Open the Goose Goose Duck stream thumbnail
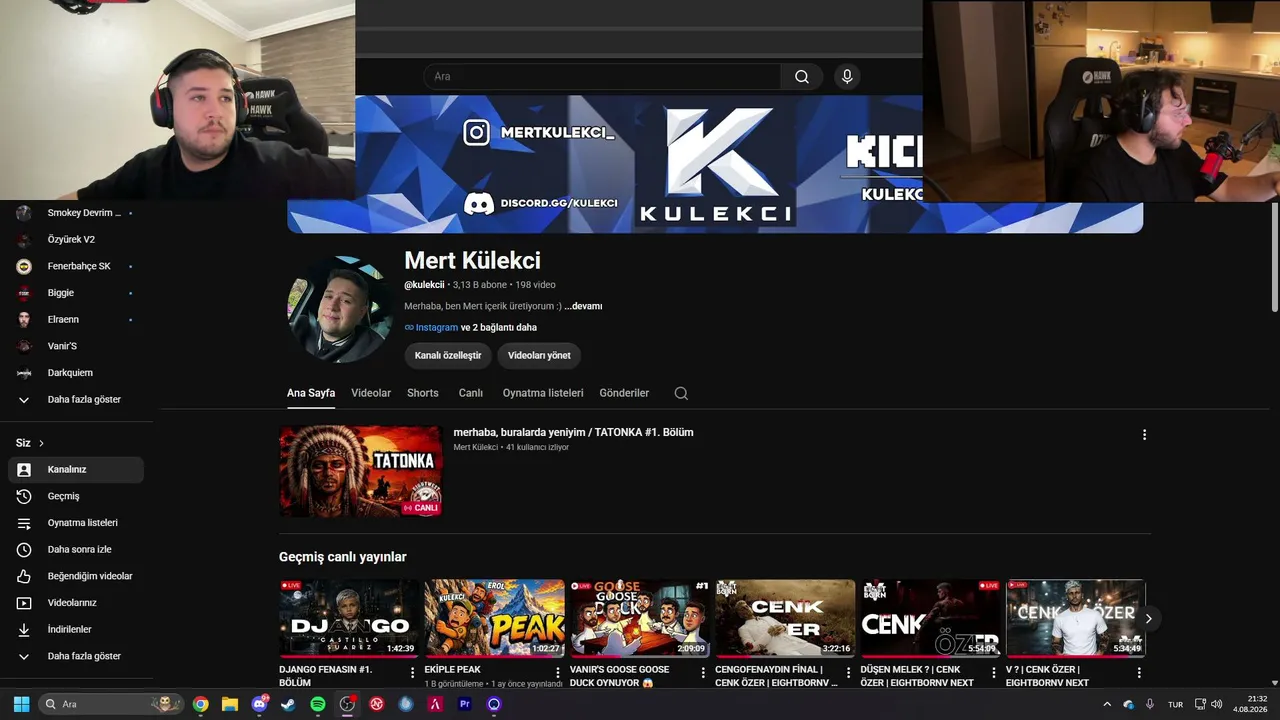Screen dimensions: 1280x720 click(640, 618)
